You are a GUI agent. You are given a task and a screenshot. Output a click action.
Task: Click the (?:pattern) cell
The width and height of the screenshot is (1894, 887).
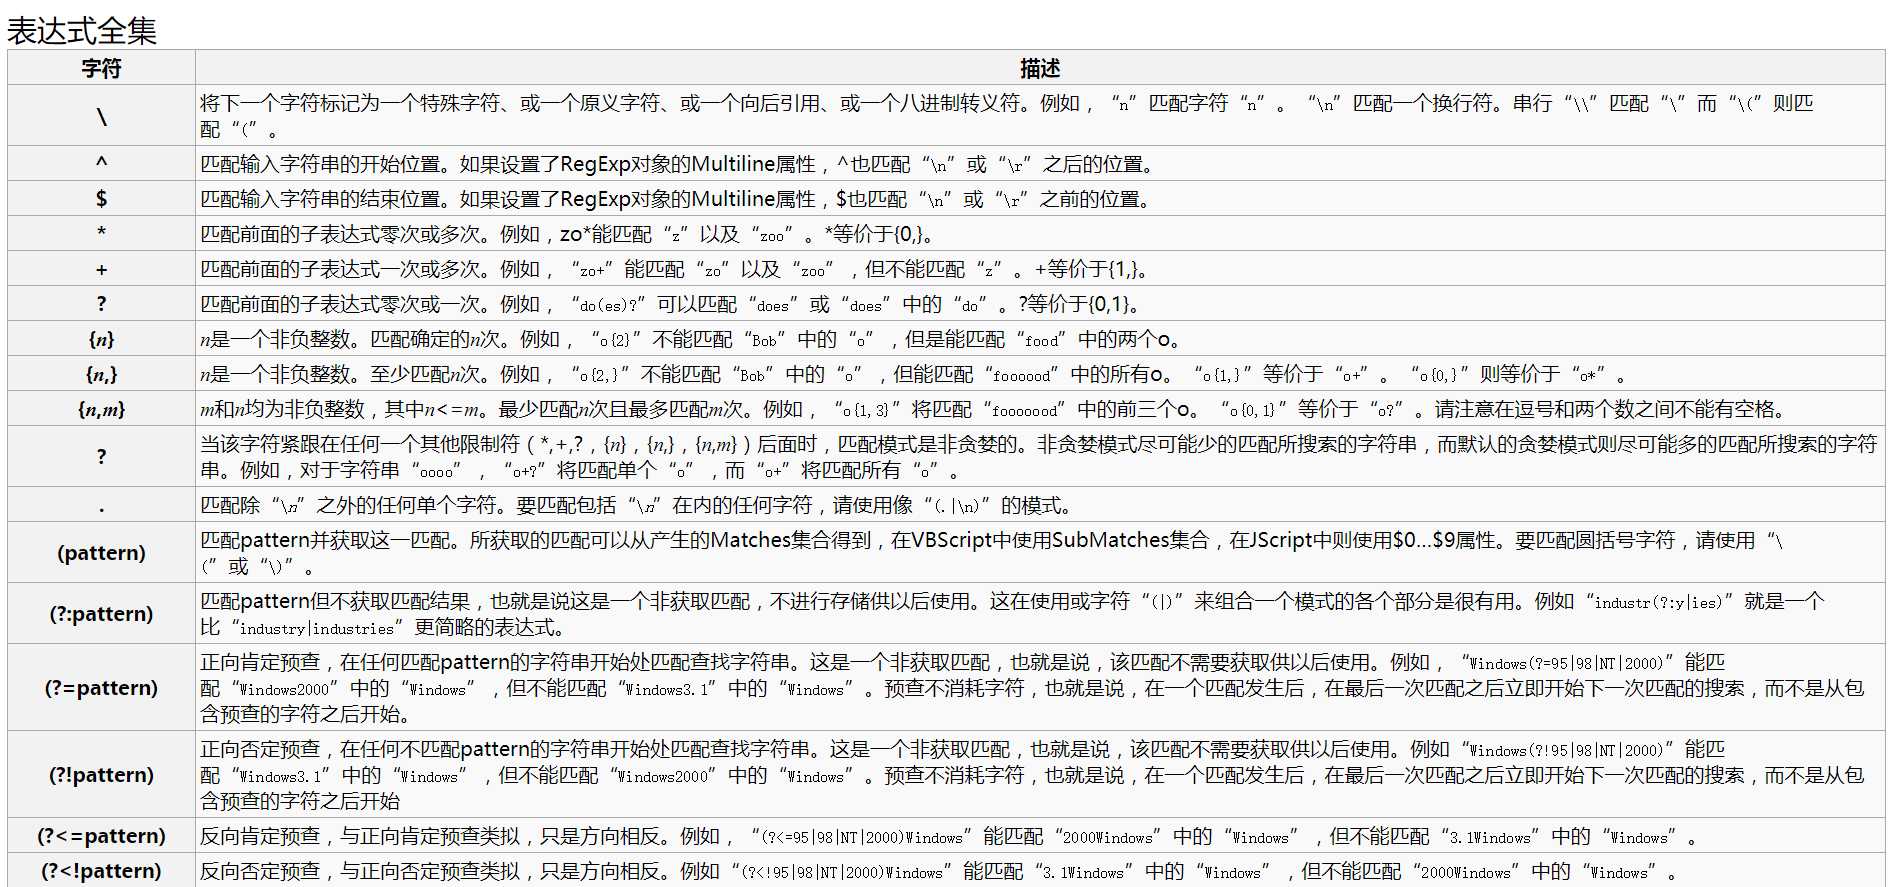click(101, 614)
